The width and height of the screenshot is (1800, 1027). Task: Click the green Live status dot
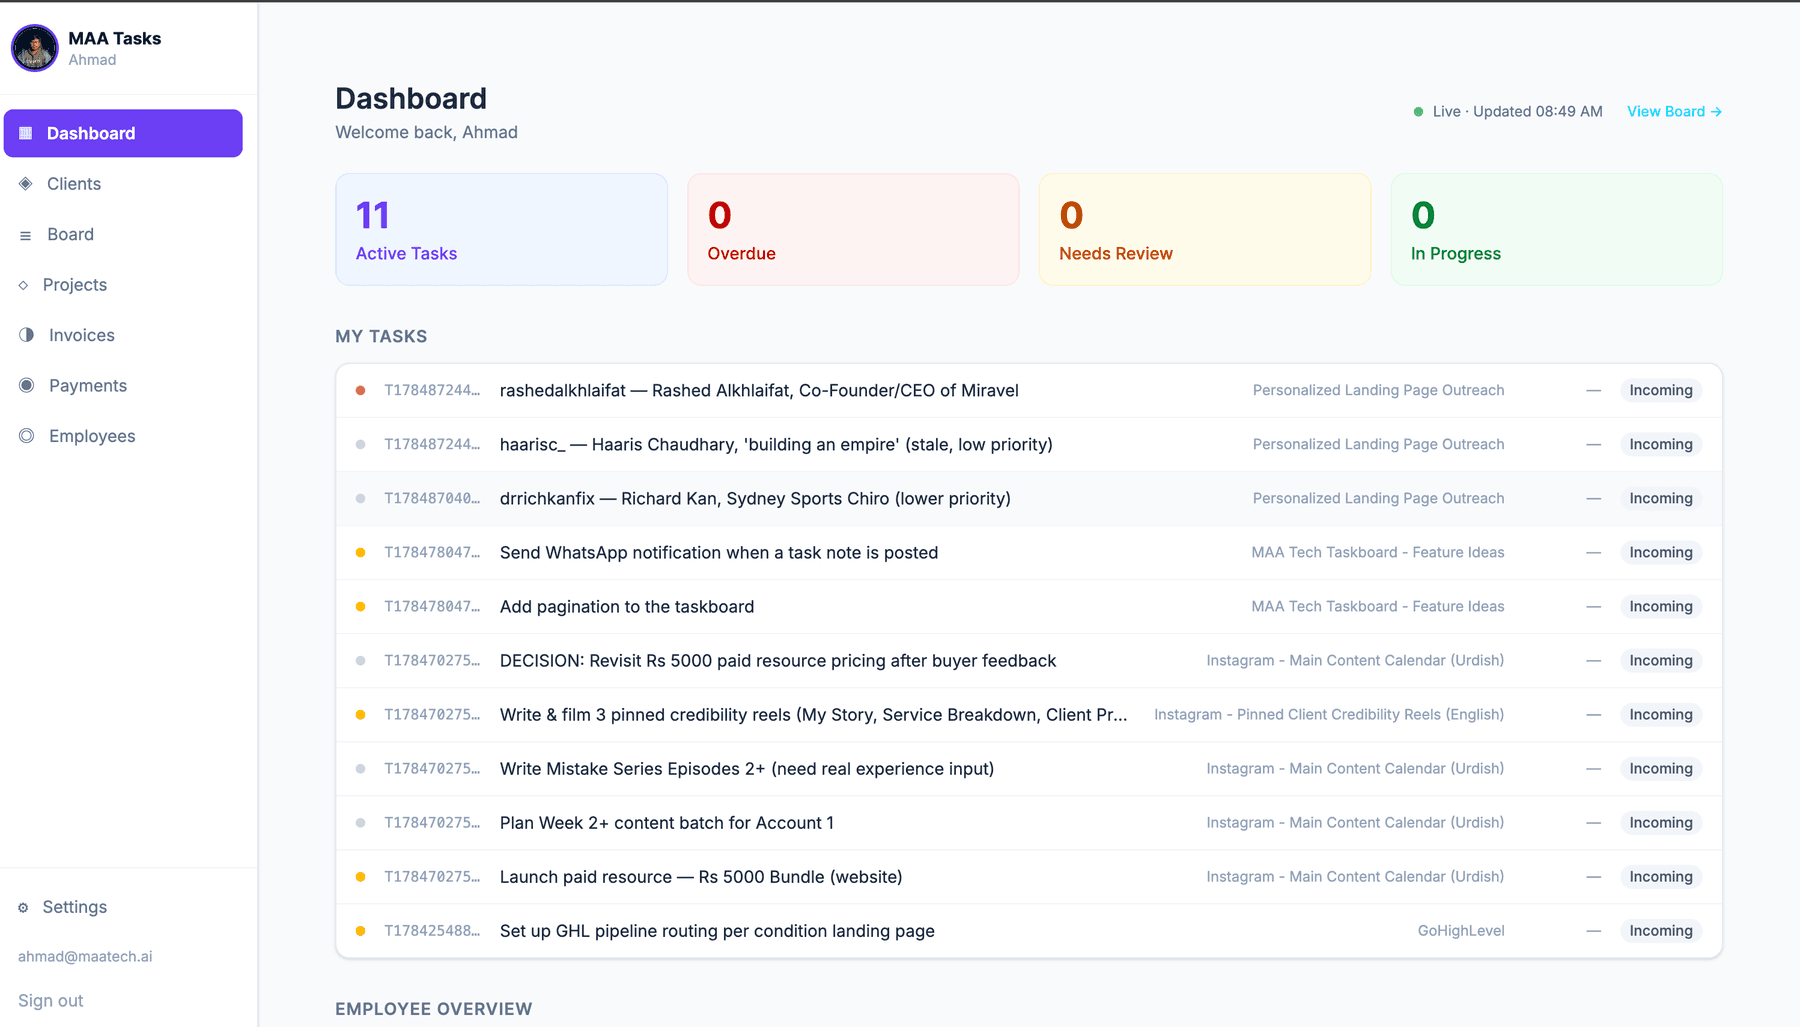1418,112
